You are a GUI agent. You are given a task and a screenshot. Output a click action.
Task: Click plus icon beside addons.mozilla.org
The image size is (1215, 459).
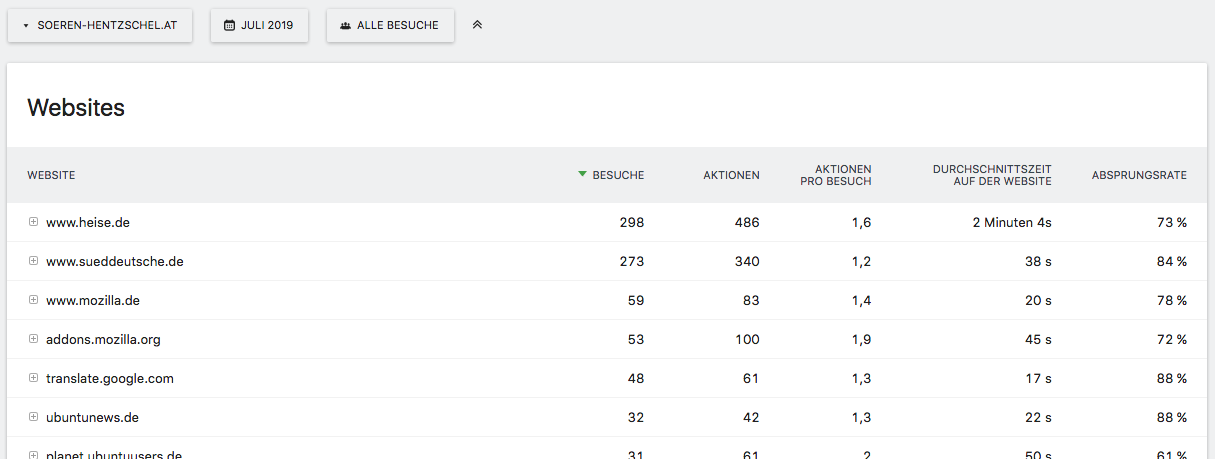tap(33, 339)
